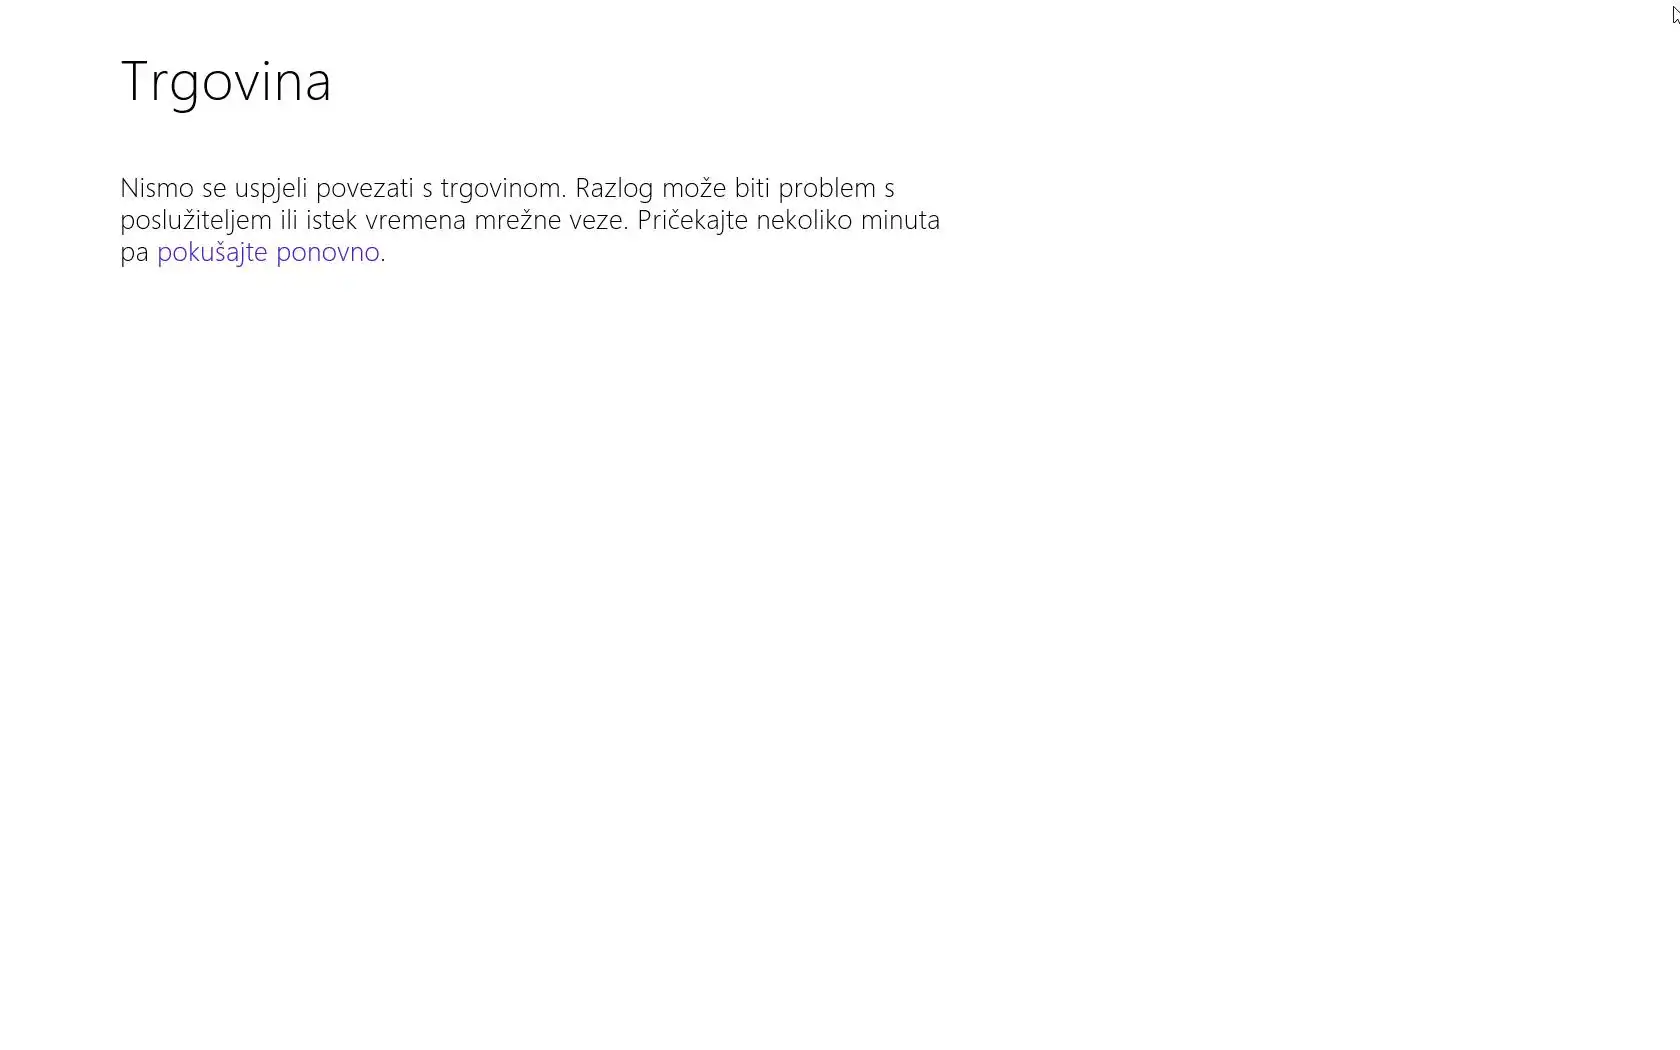
Task: Click the word 'Pričekajte' in the message
Action: (692, 221)
